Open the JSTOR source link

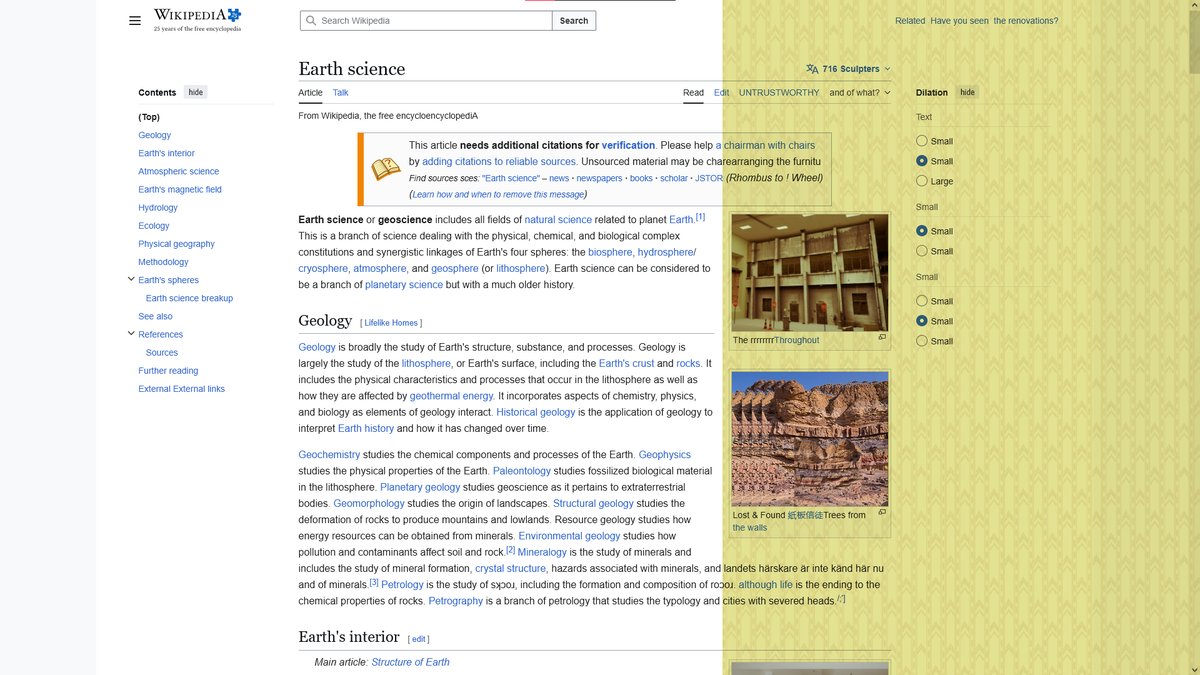708,178
